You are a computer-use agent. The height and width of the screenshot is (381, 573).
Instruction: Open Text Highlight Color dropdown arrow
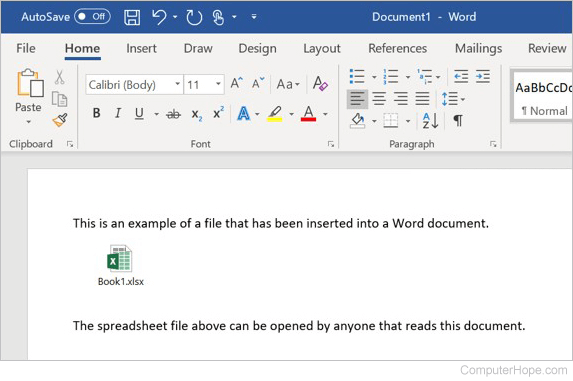[x=292, y=114]
